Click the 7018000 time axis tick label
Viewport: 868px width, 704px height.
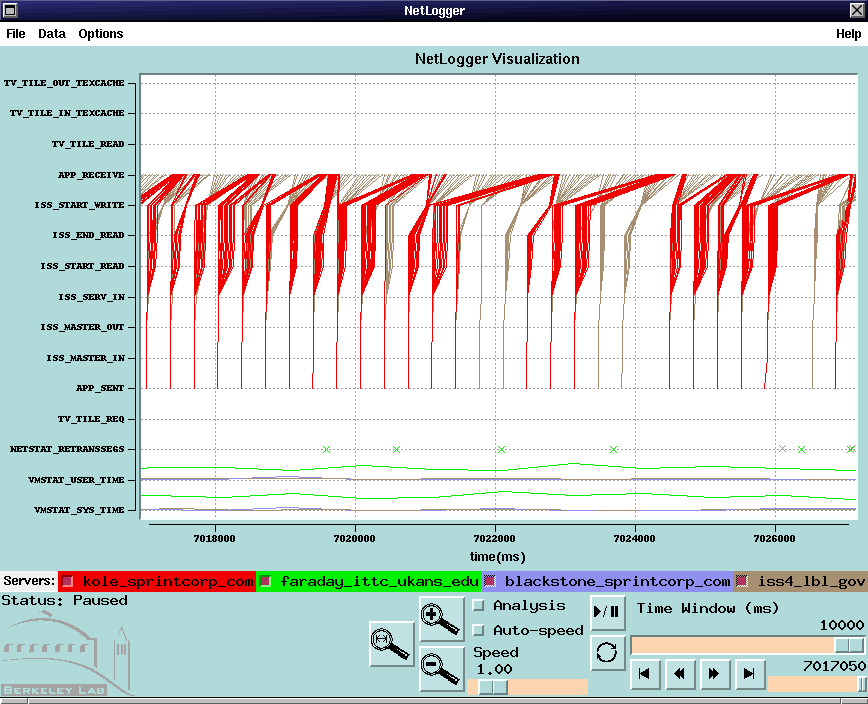[215, 539]
